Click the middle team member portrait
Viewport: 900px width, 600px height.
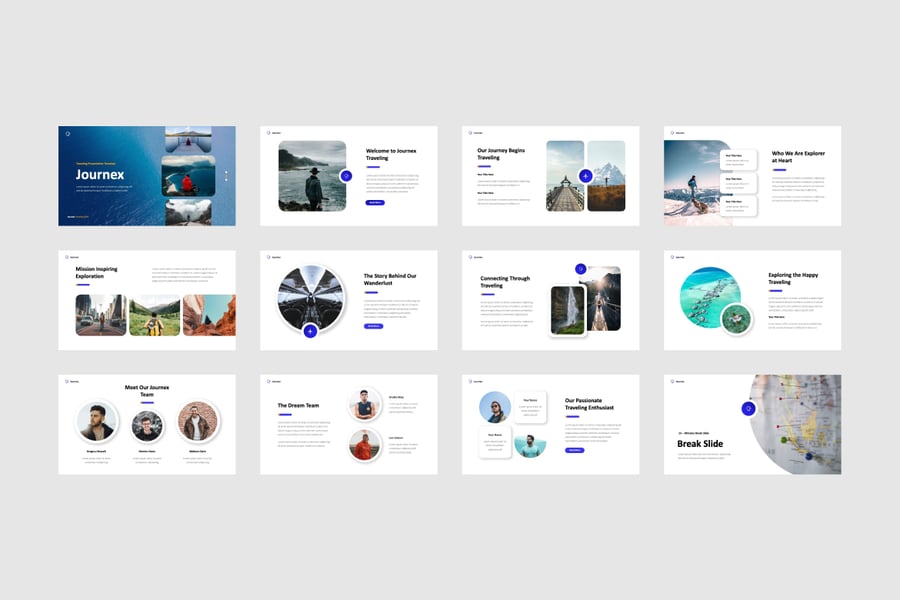pyautogui.click(x=147, y=423)
